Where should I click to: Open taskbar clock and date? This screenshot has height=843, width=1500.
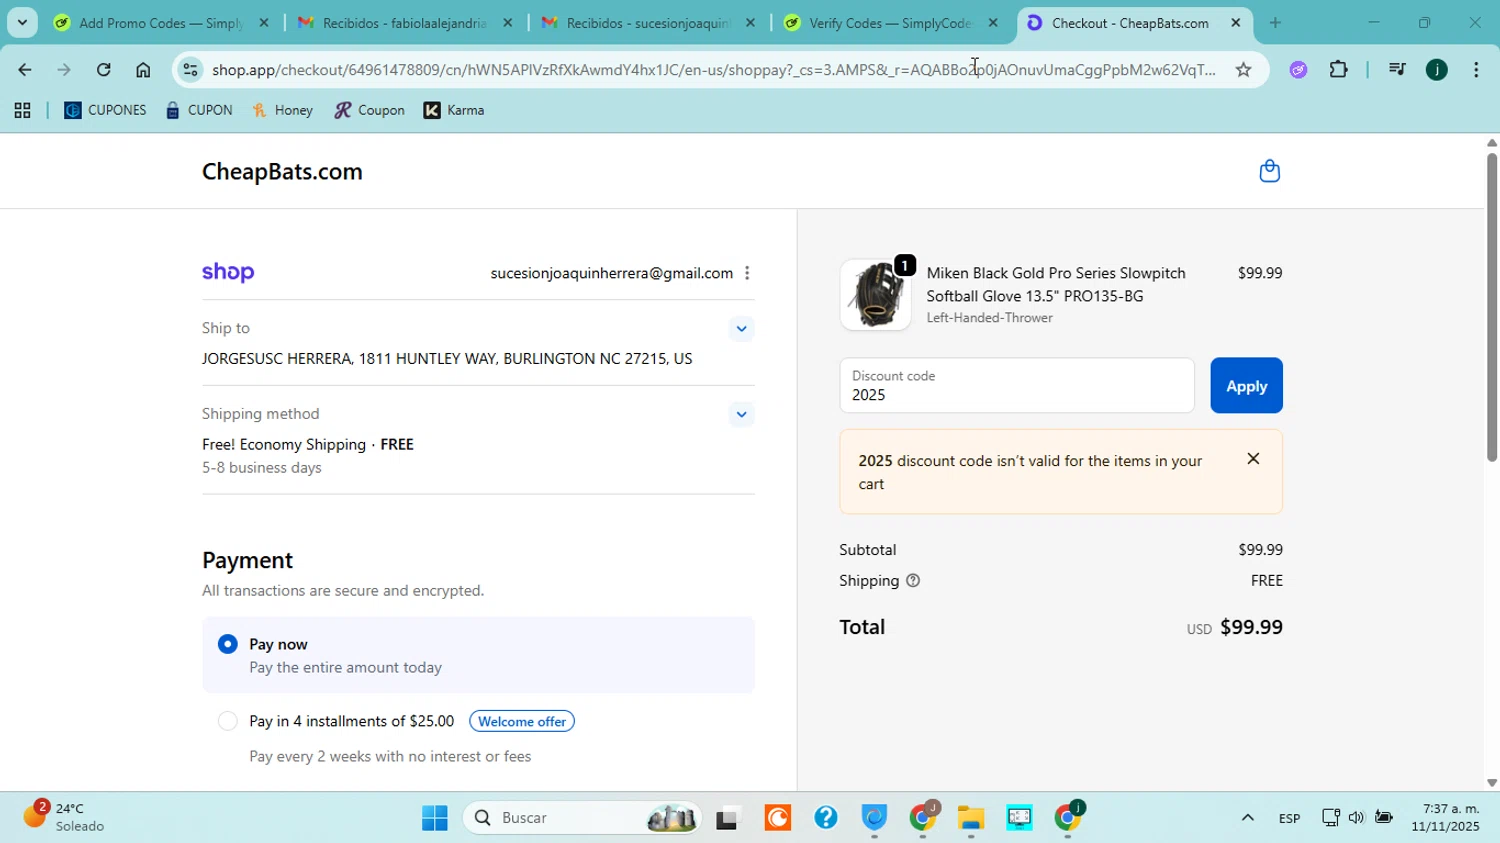(x=1445, y=818)
